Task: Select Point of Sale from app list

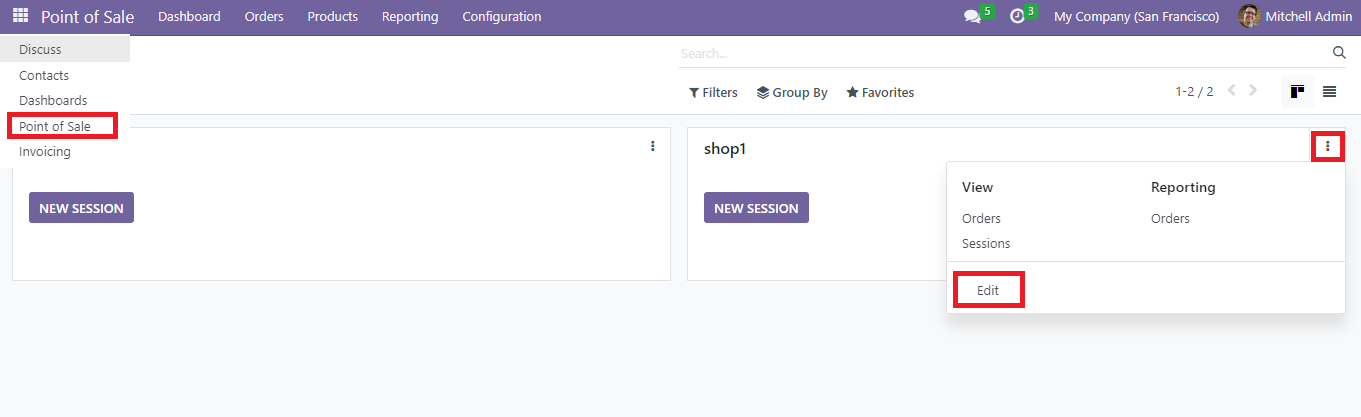Action: [x=55, y=127]
